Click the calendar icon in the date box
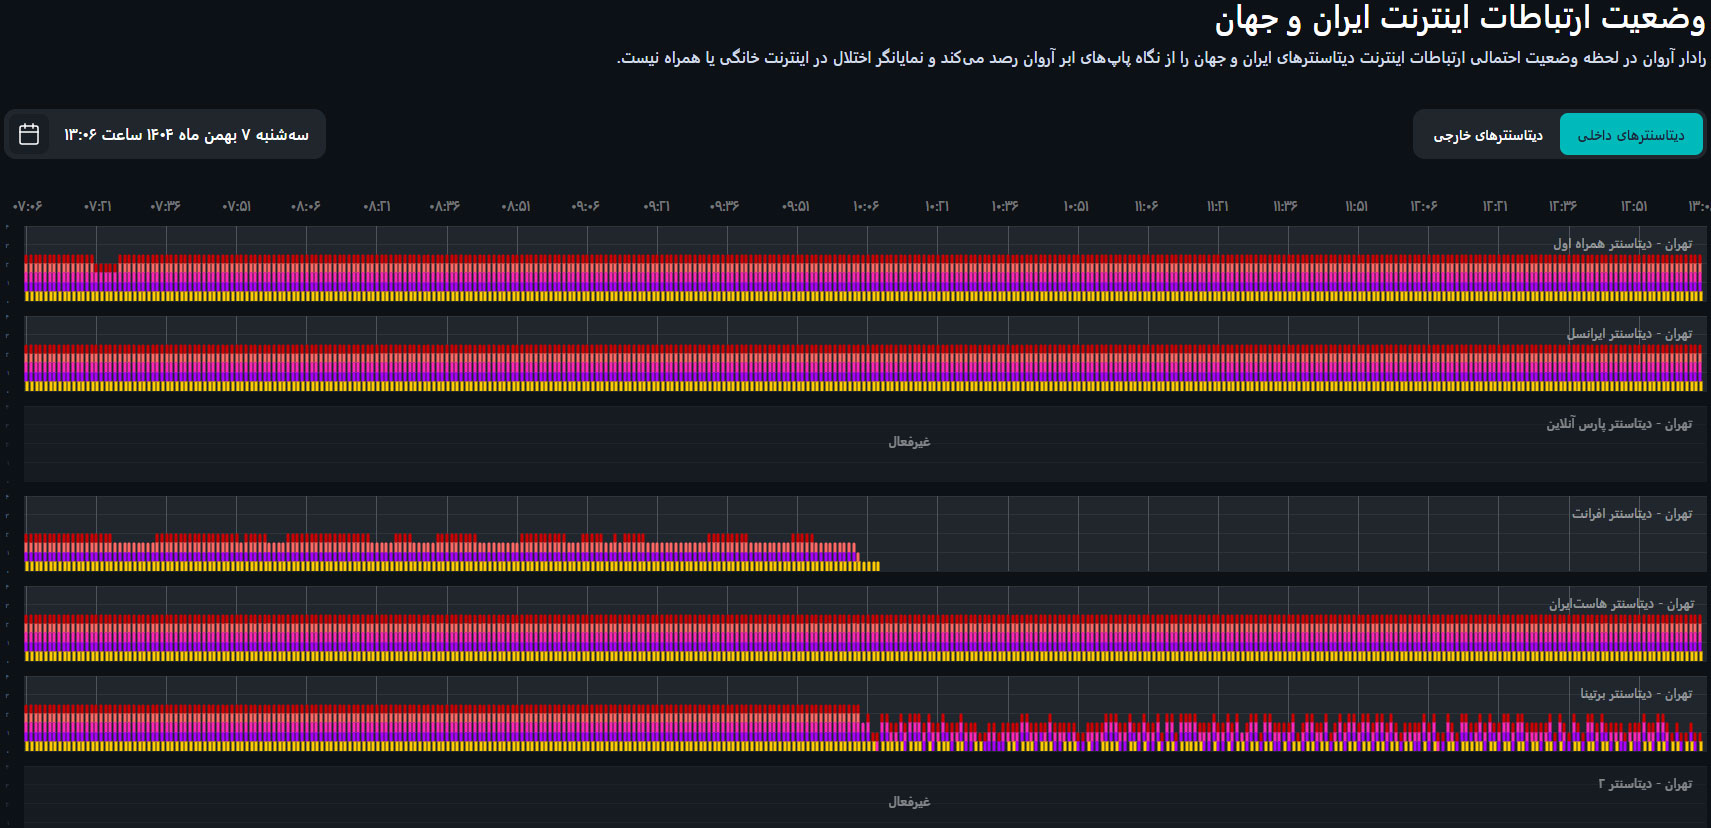1711x828 pixels. tap(29, 134)
